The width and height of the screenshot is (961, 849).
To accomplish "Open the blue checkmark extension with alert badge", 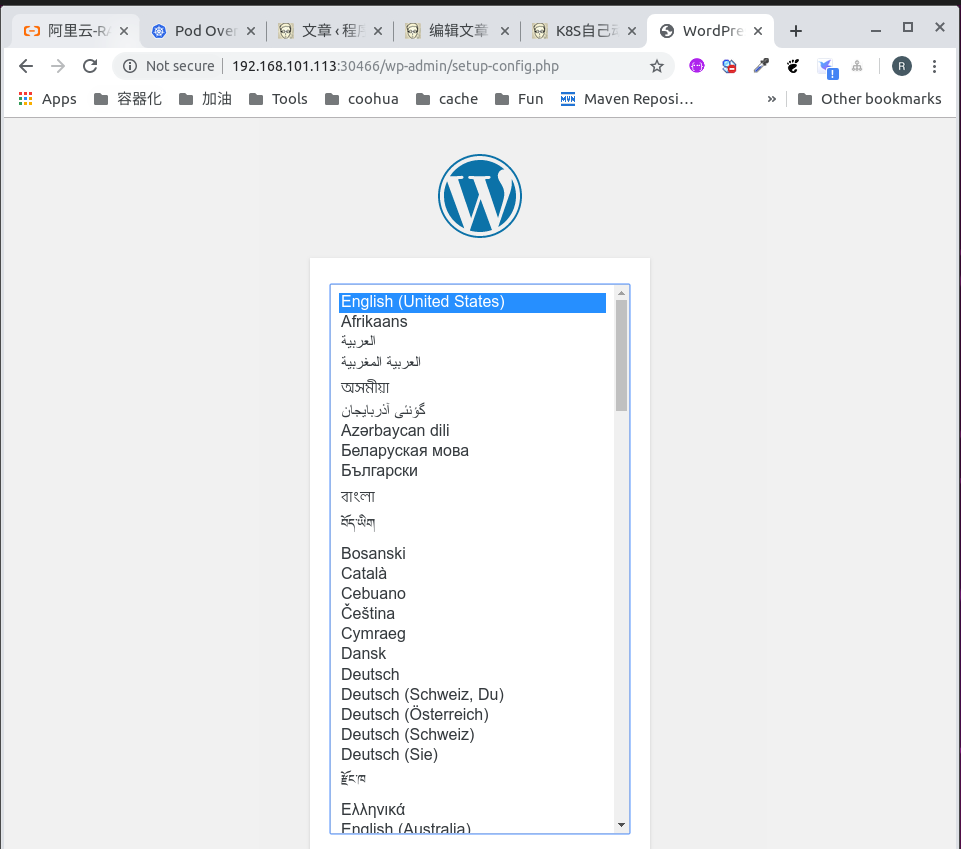I will click(827, 67).
